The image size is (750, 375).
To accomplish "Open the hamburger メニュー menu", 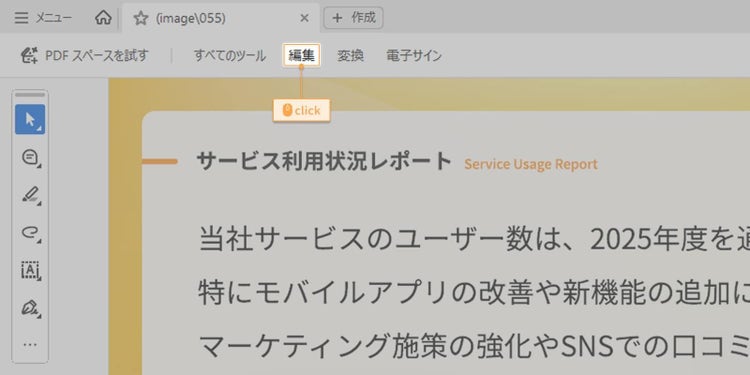I will tap(43, 18).
